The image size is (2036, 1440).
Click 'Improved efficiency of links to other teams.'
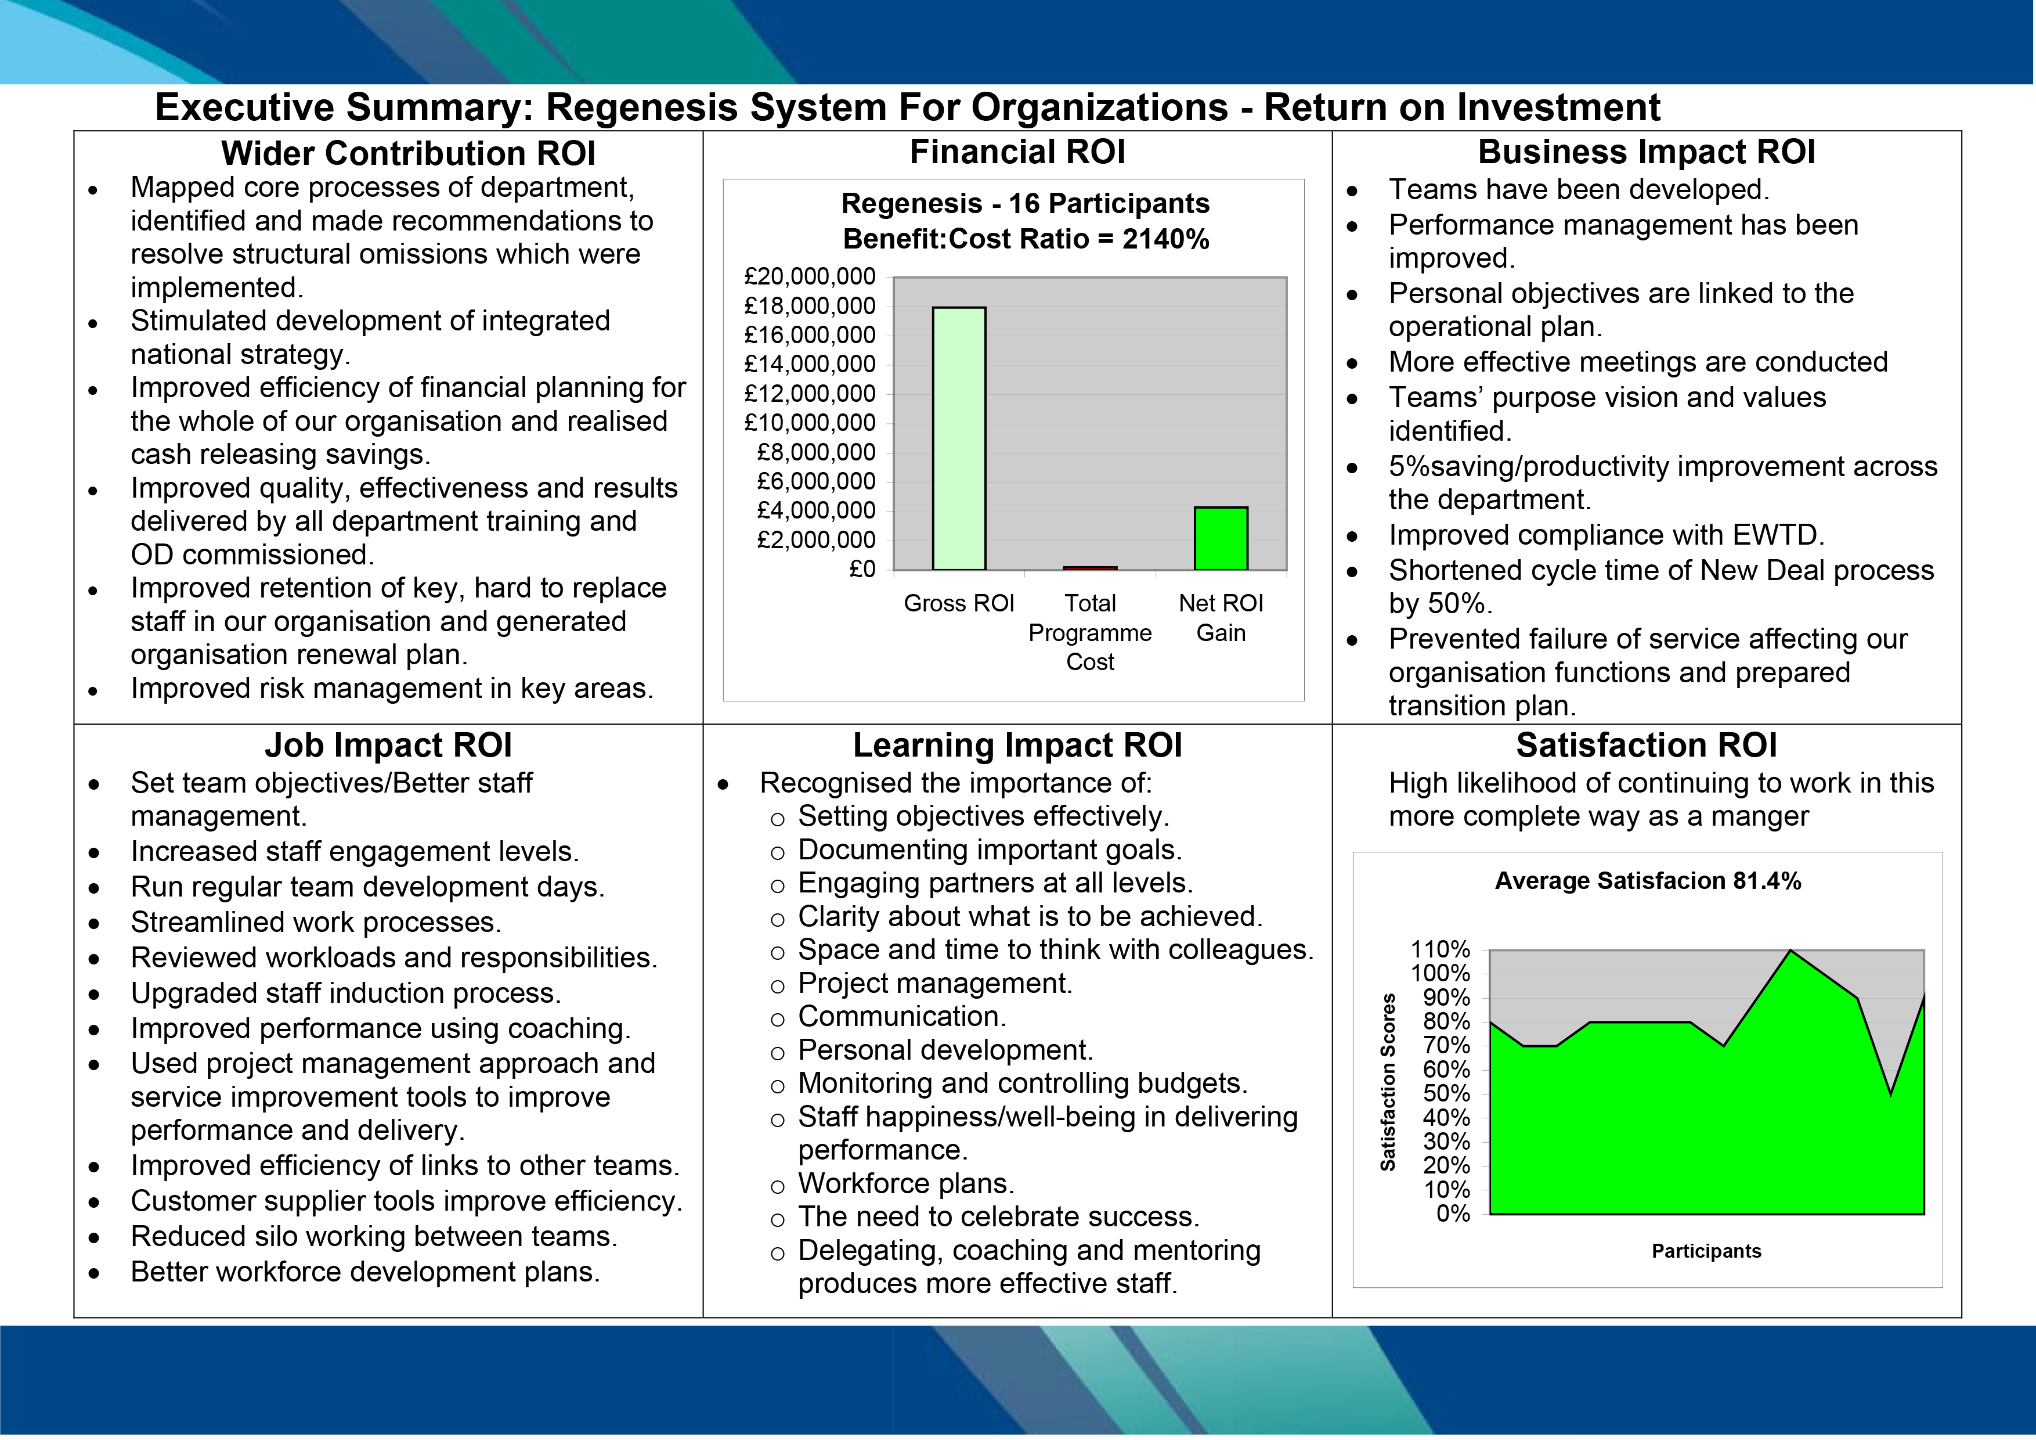pos(405,1166)
